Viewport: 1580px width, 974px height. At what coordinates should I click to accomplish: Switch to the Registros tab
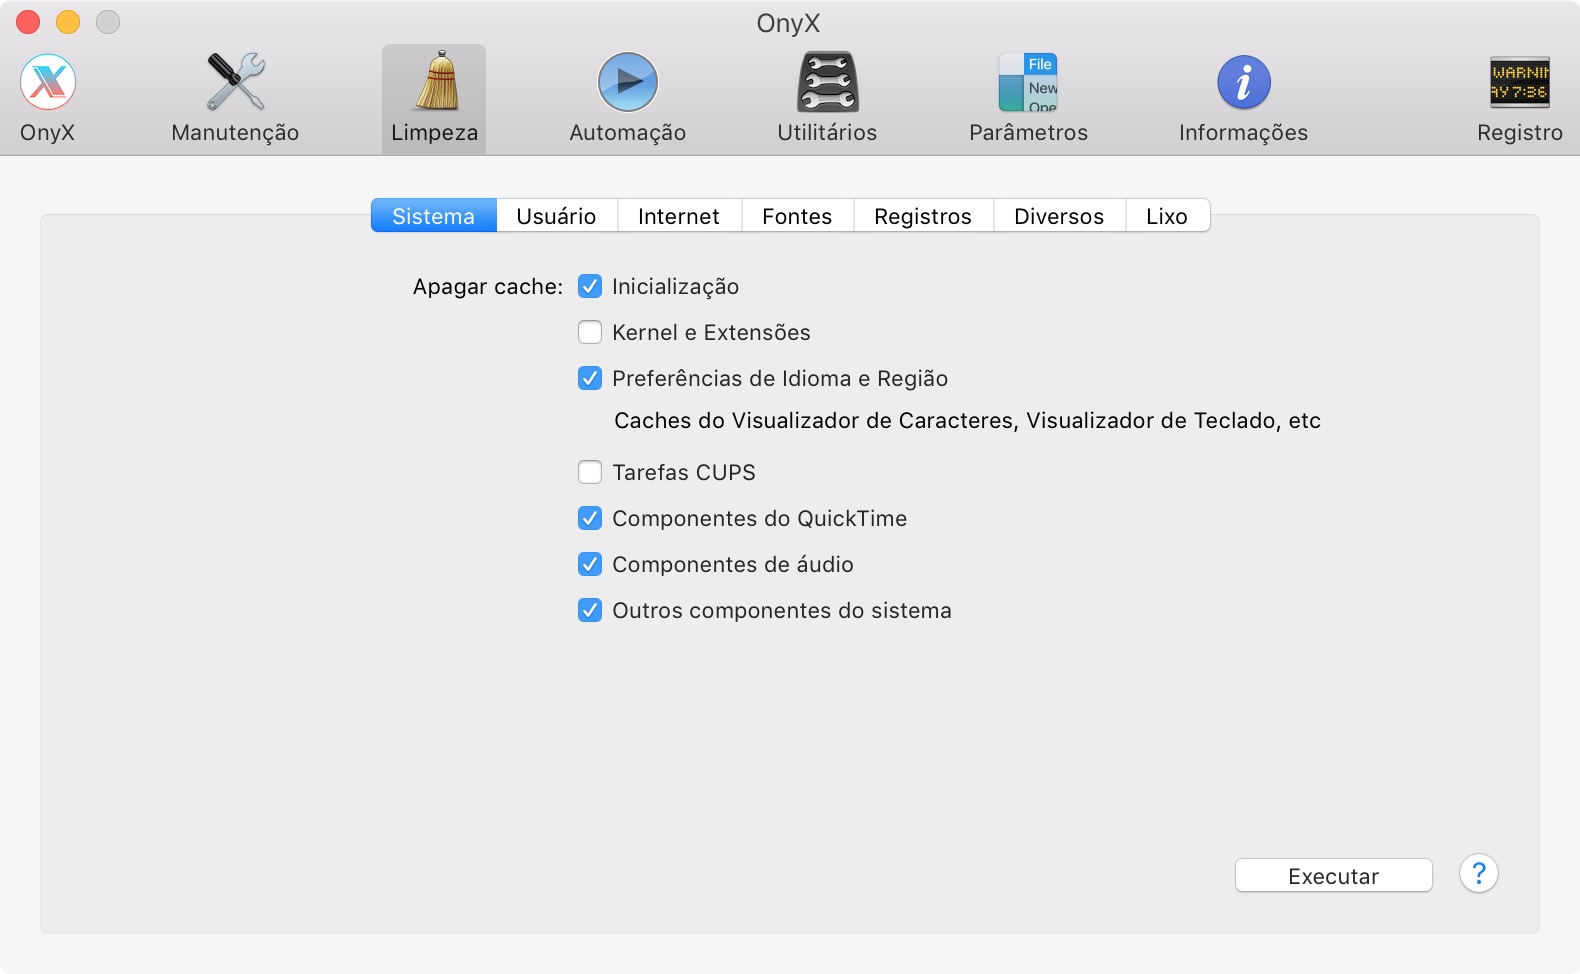click(923, 216)
